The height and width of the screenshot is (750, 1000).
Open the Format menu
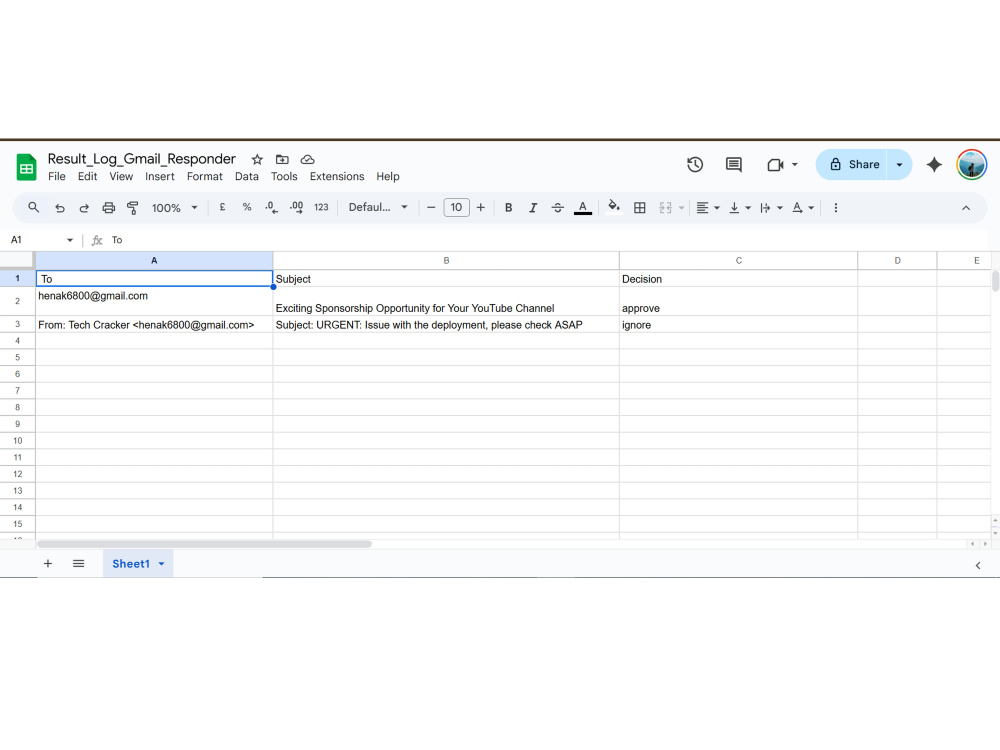[205, 177]
